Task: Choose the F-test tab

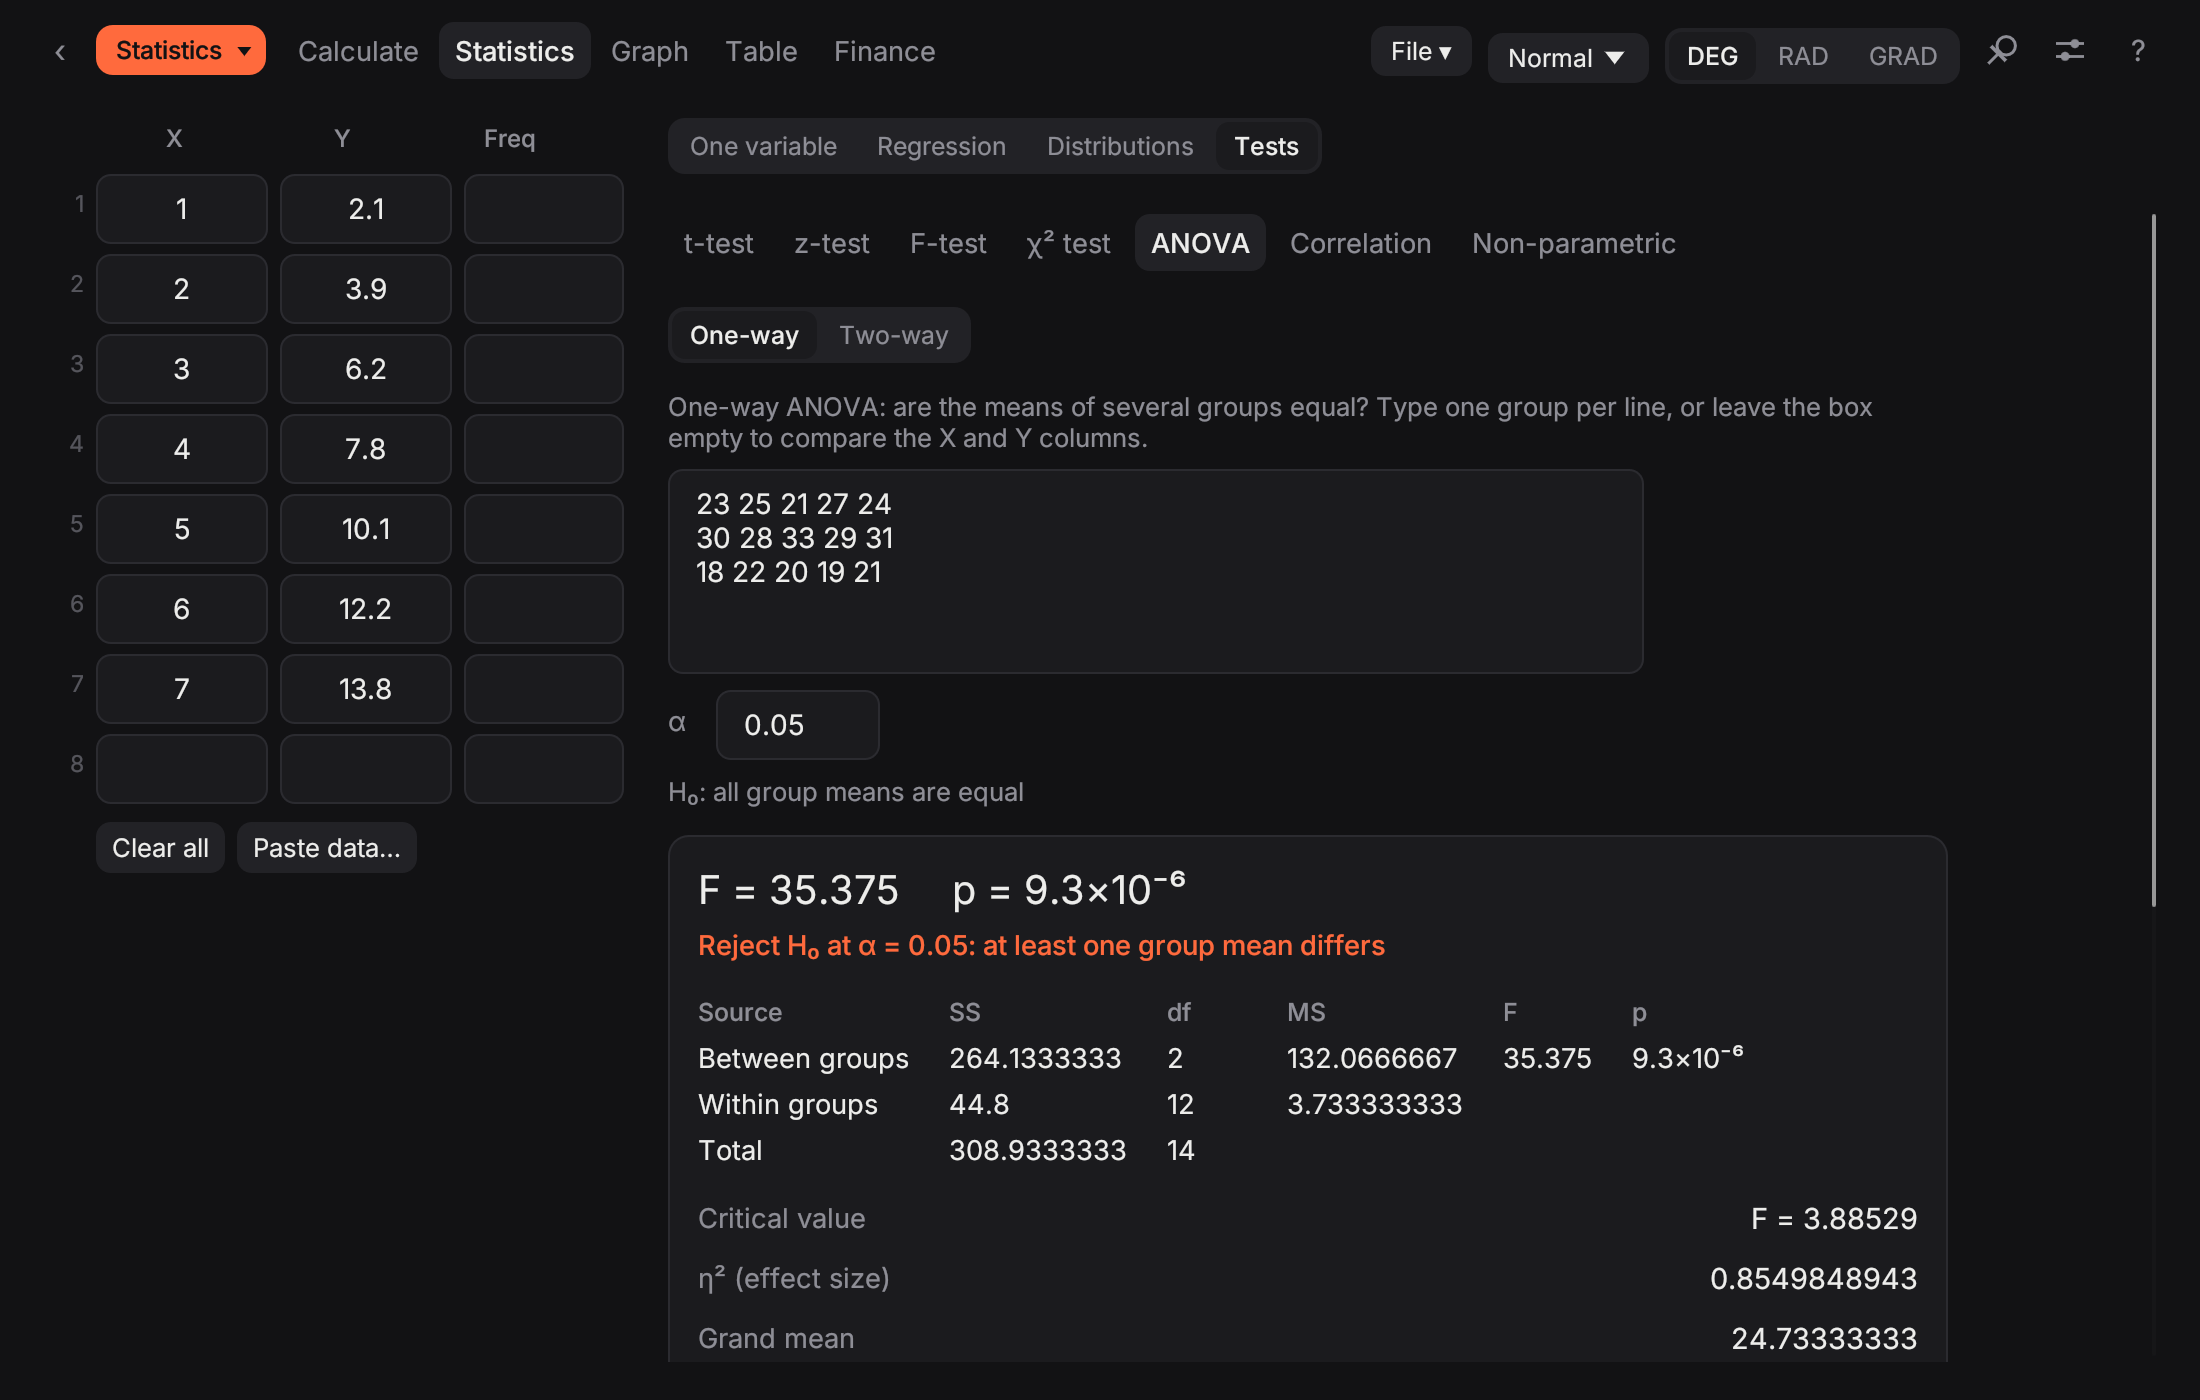Action: coord(948,243)
